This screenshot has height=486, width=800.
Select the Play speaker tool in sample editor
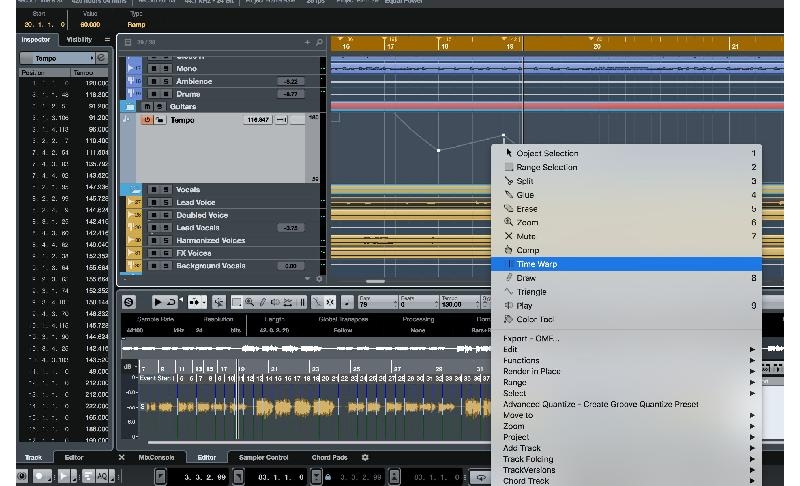(275, 302)
